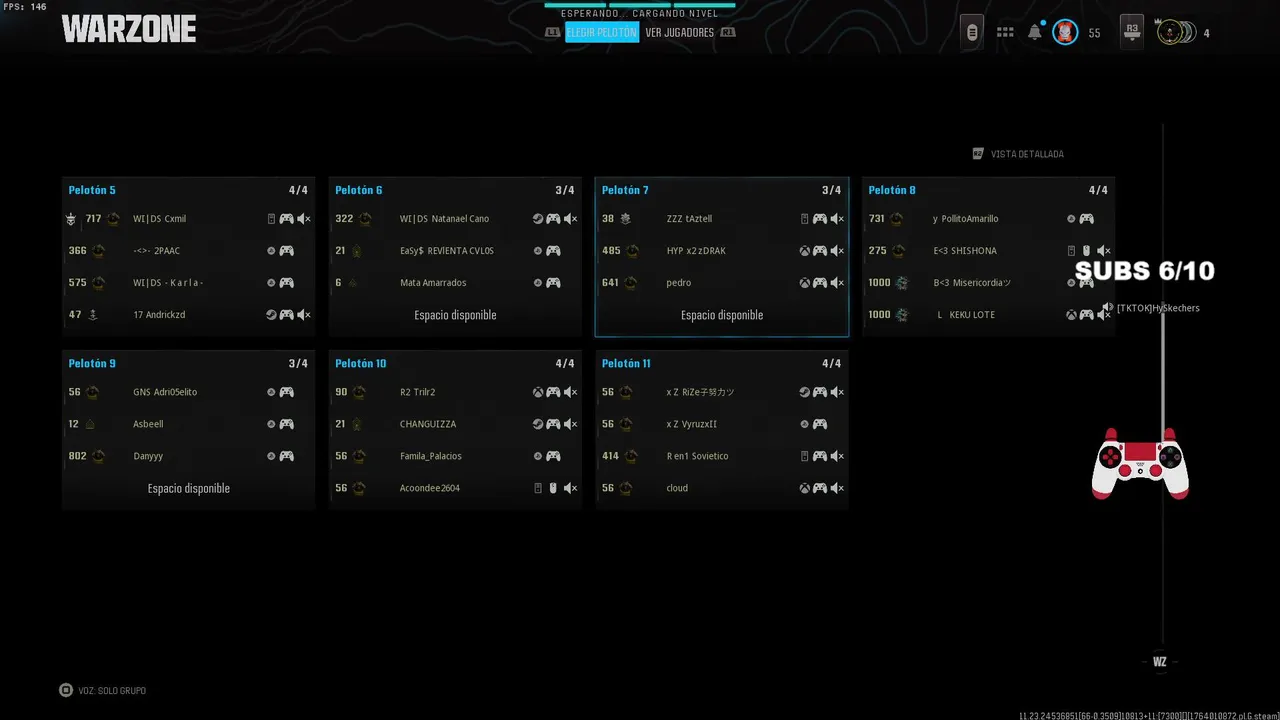Screen dimensions: 1280x720
Task: Click controller icon for Mata Amarrados
Action: [x=553, y=283]
